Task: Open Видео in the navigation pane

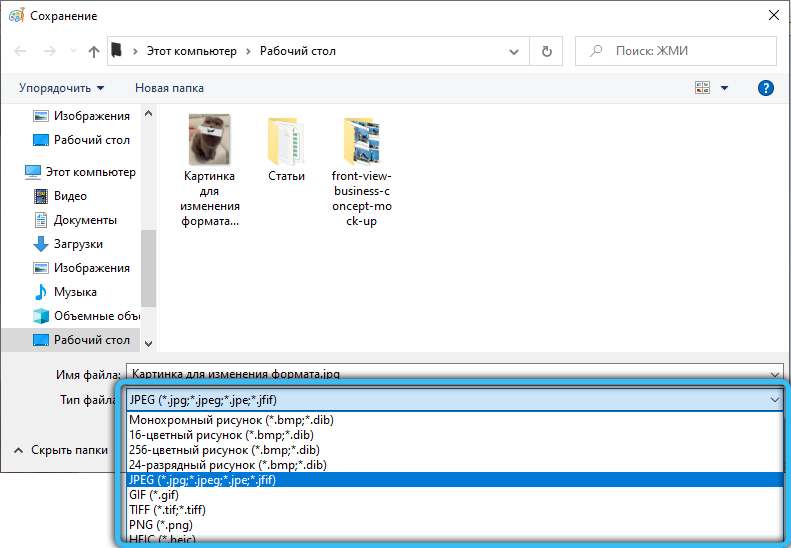Action: tap(70, 196)
